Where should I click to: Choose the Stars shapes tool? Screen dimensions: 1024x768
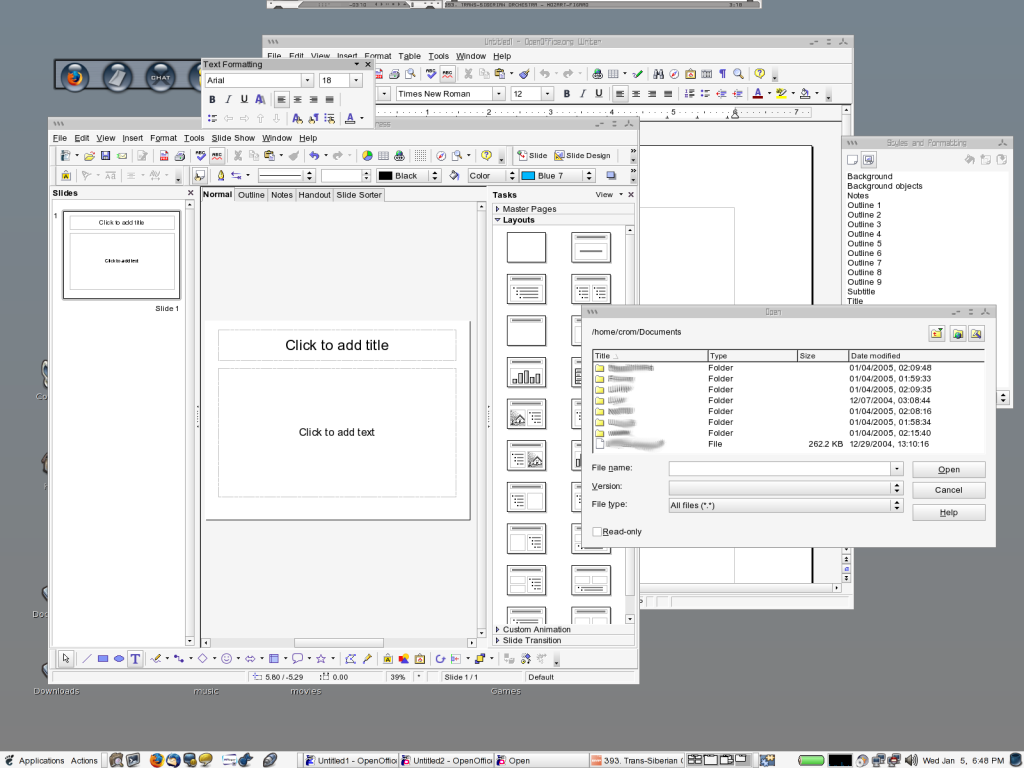(321, 659)
